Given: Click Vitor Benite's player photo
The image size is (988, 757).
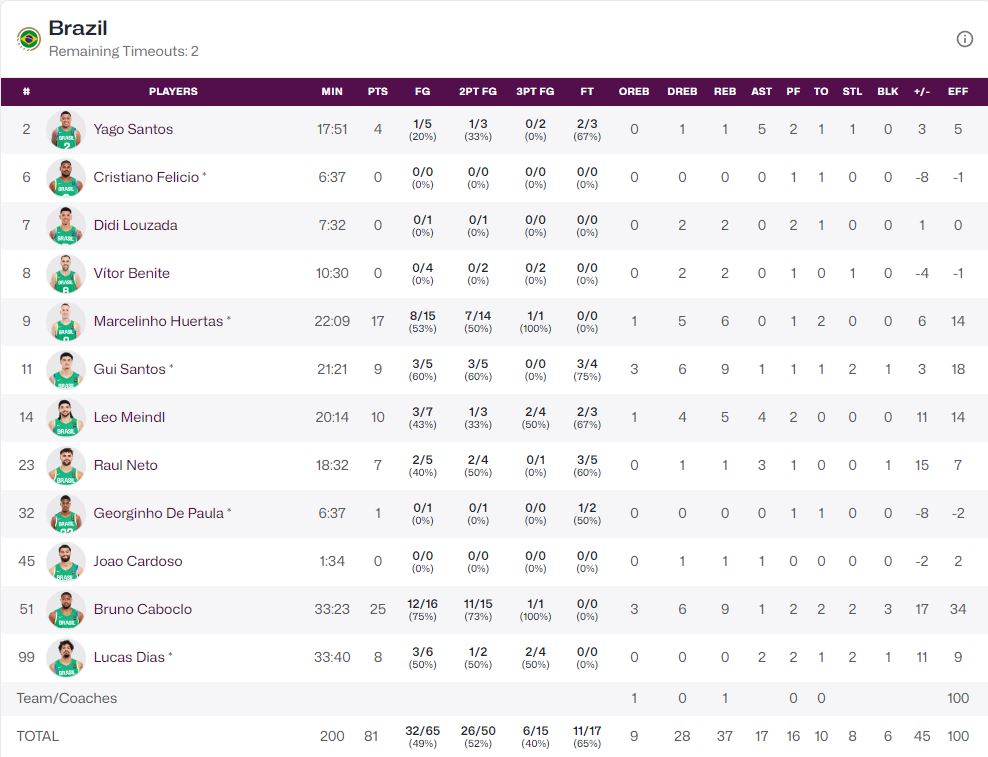Looking at the screenshot, I should tap(66, 274).
